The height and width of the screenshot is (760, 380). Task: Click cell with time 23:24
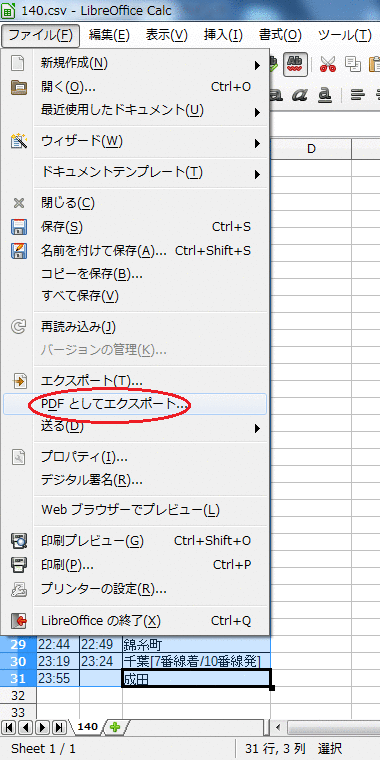(101, 661)
